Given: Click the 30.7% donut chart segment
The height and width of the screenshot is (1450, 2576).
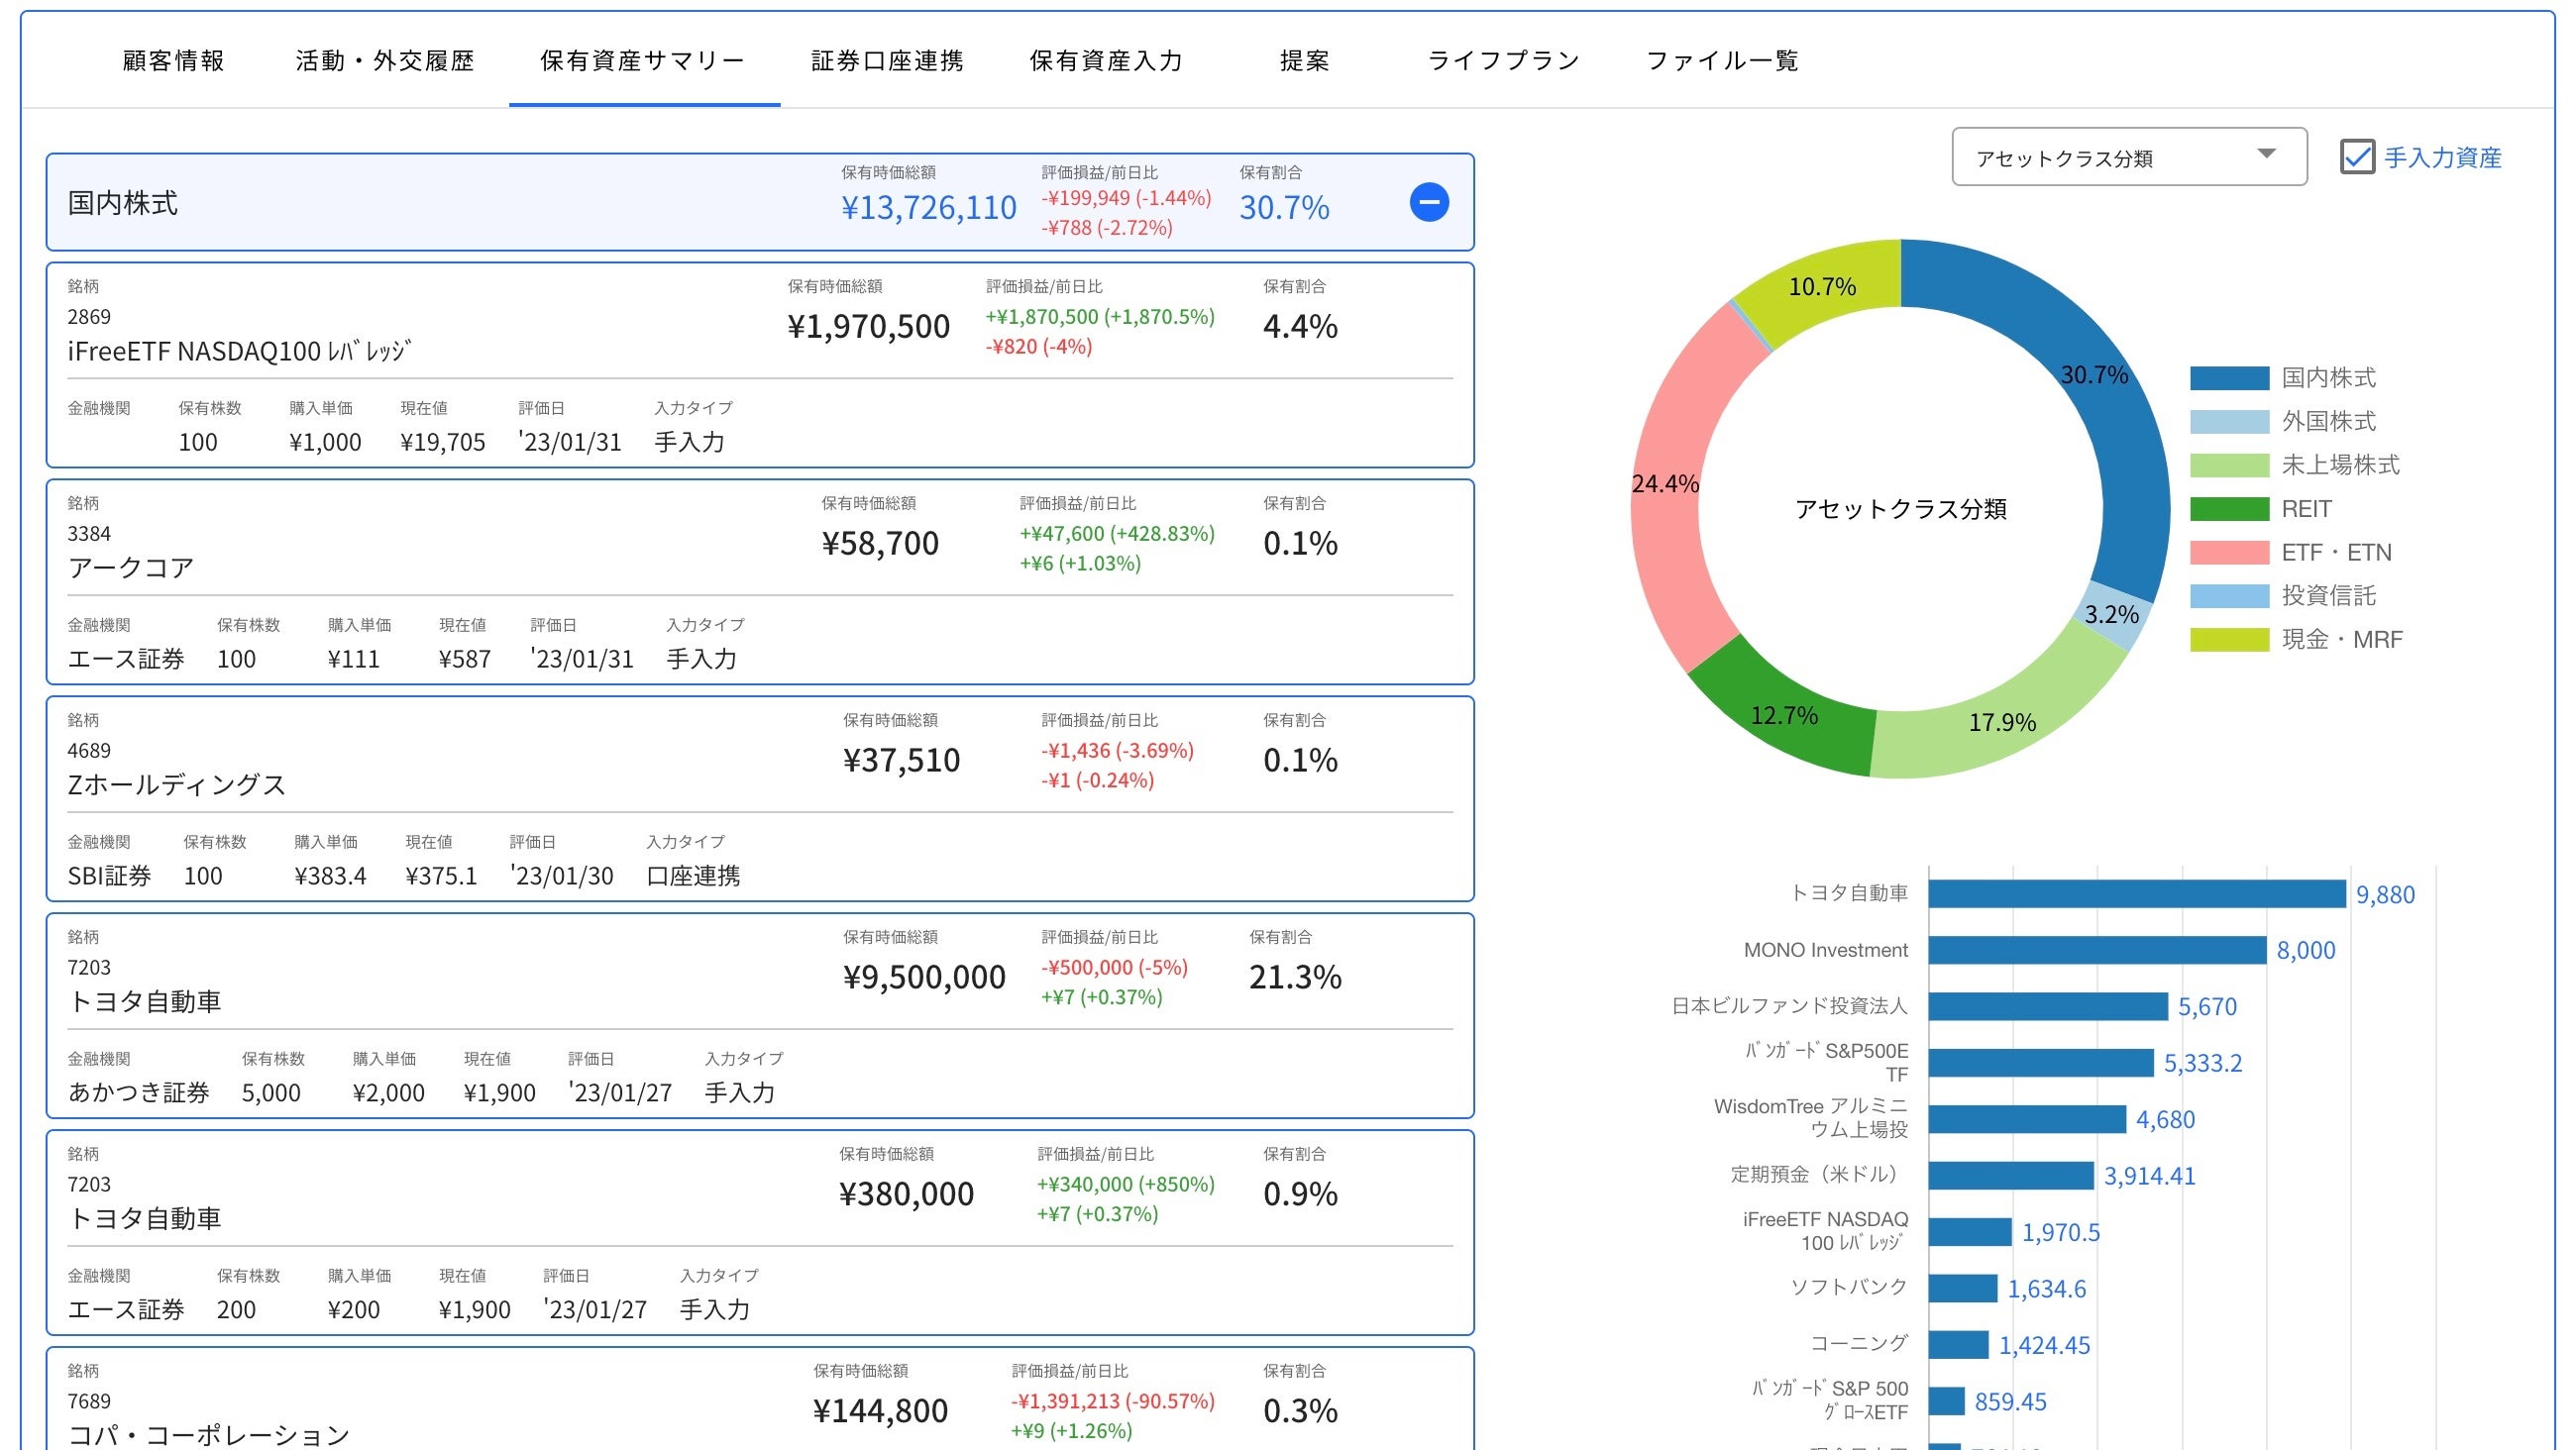Looking at the screenshot, I should [x=2095, y=375].
